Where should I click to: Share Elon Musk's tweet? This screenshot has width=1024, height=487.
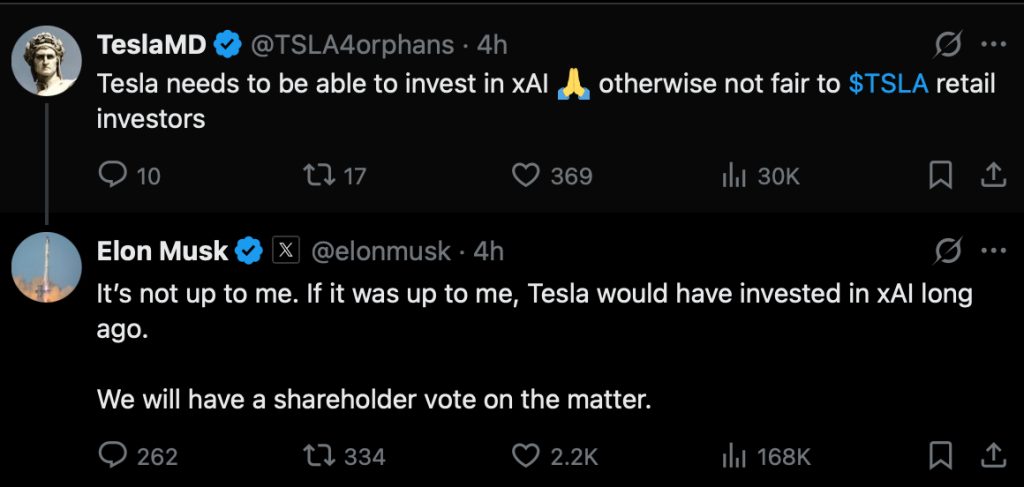tap(992, 457)
